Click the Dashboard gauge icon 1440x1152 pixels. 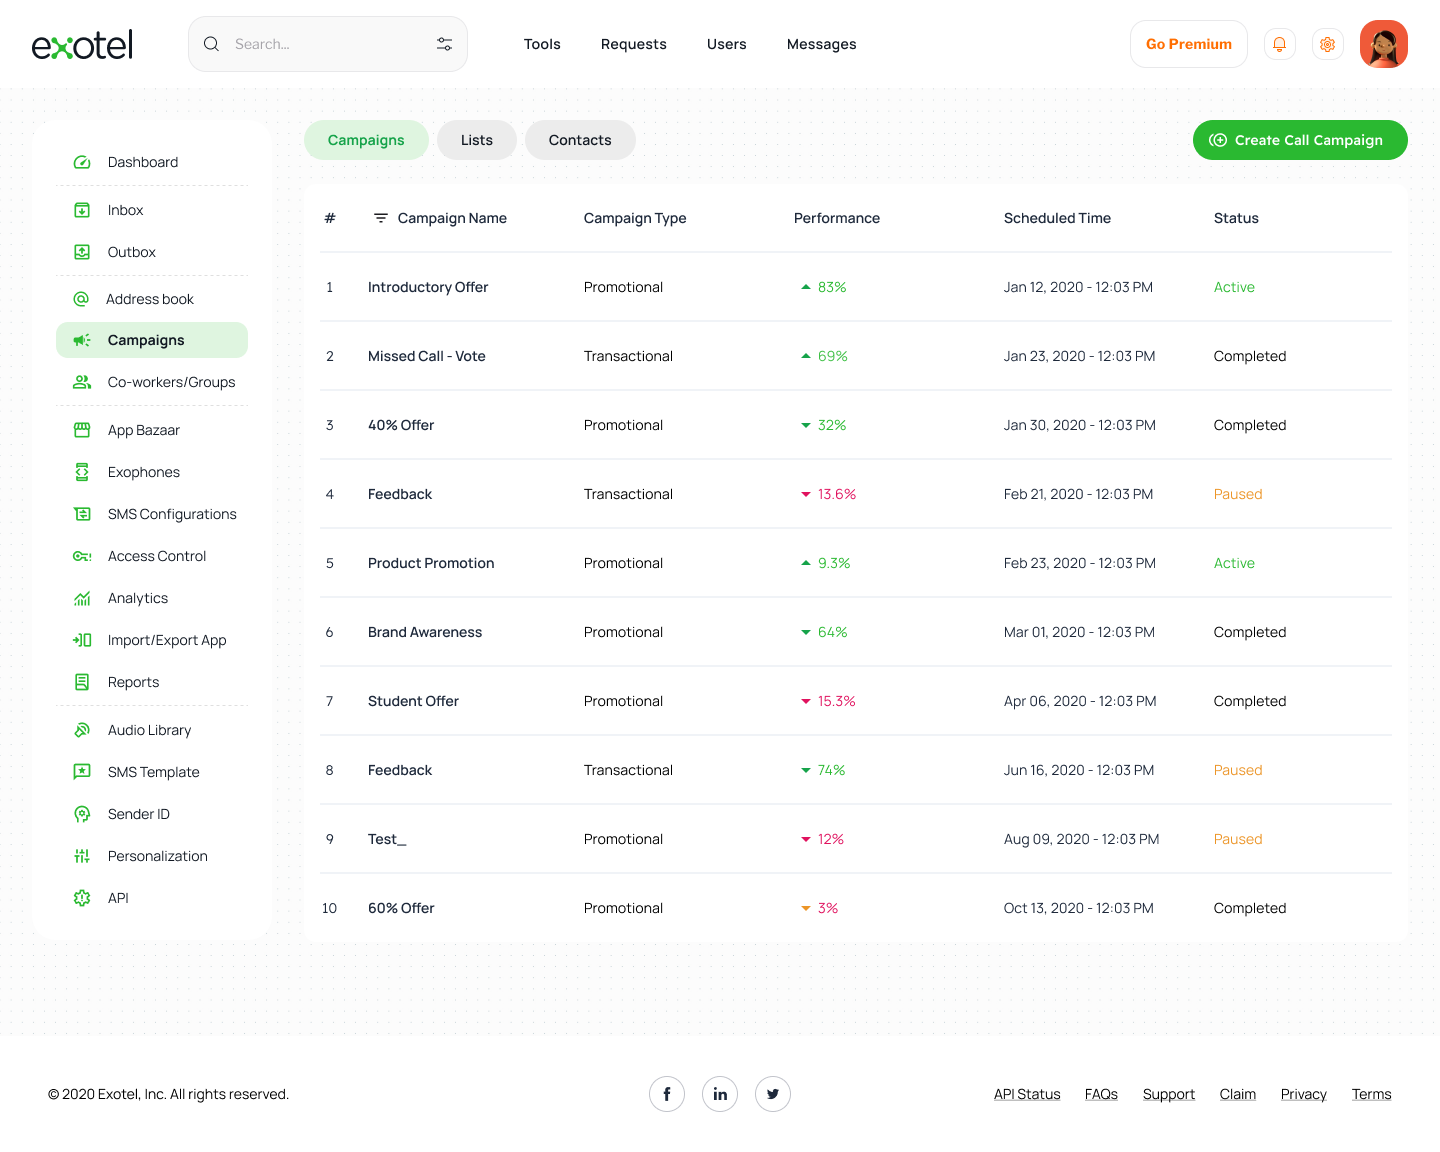pyautogui.click(x=82, y=162)
